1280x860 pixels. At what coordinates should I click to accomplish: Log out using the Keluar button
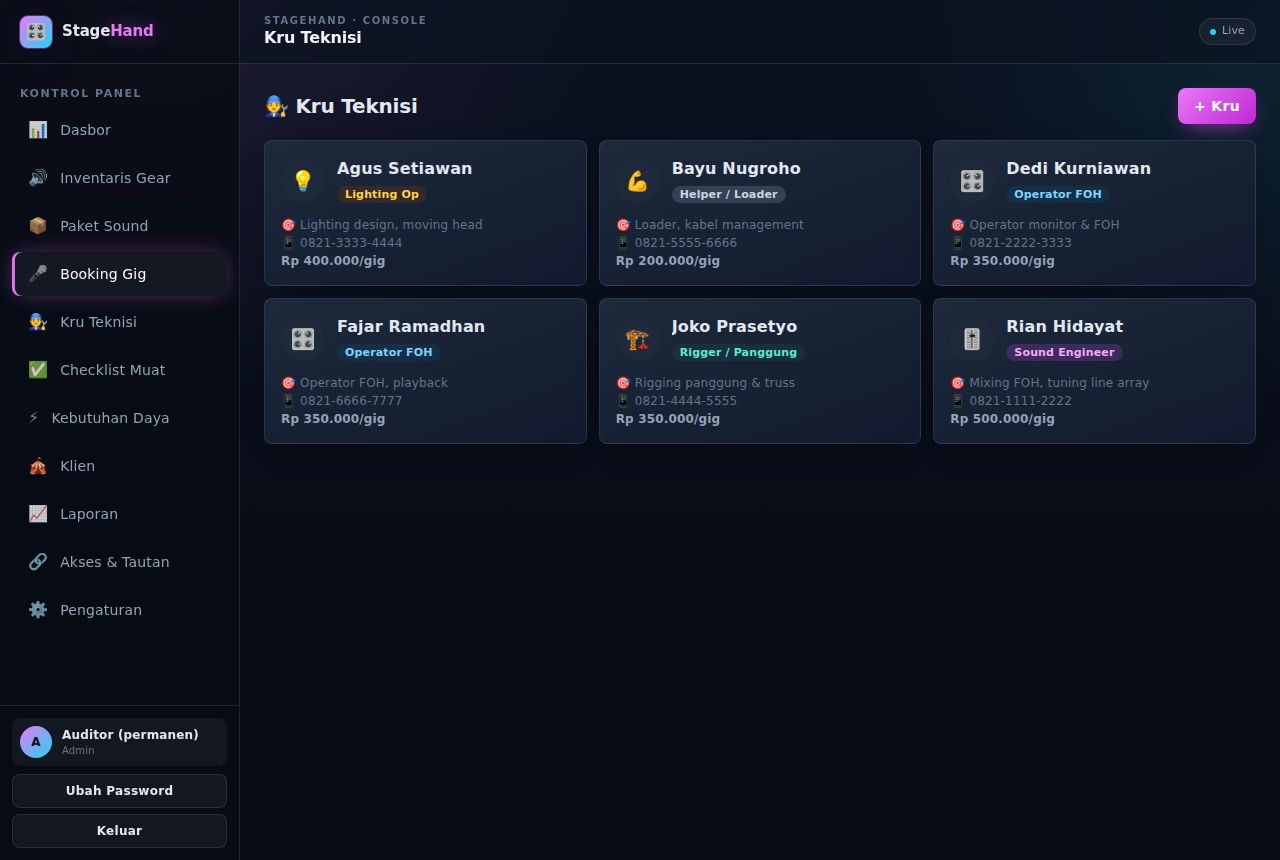pos(119,831)
